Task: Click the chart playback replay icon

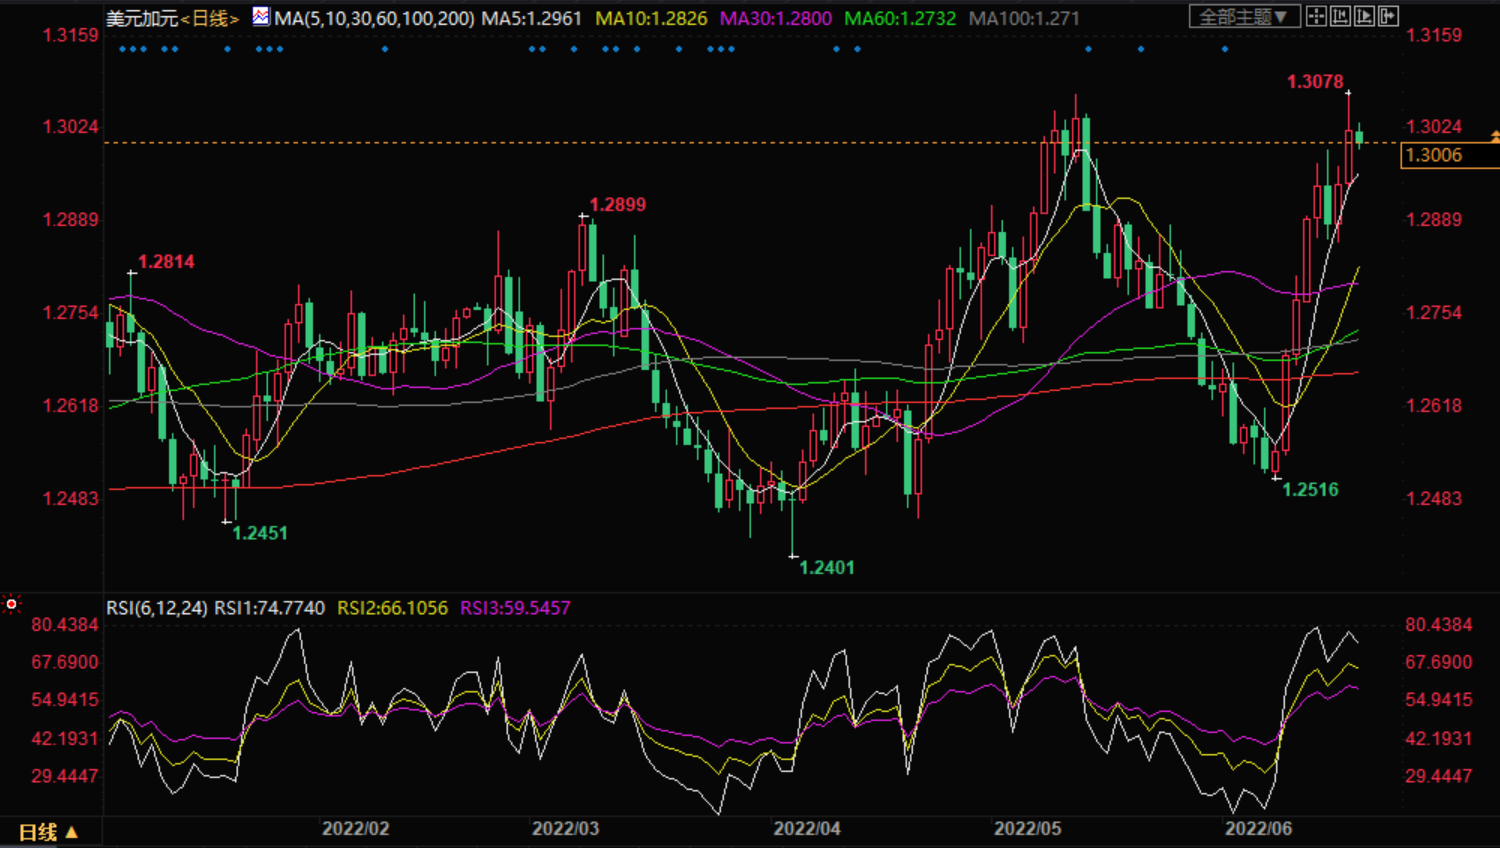Action: pos(1364,16)
